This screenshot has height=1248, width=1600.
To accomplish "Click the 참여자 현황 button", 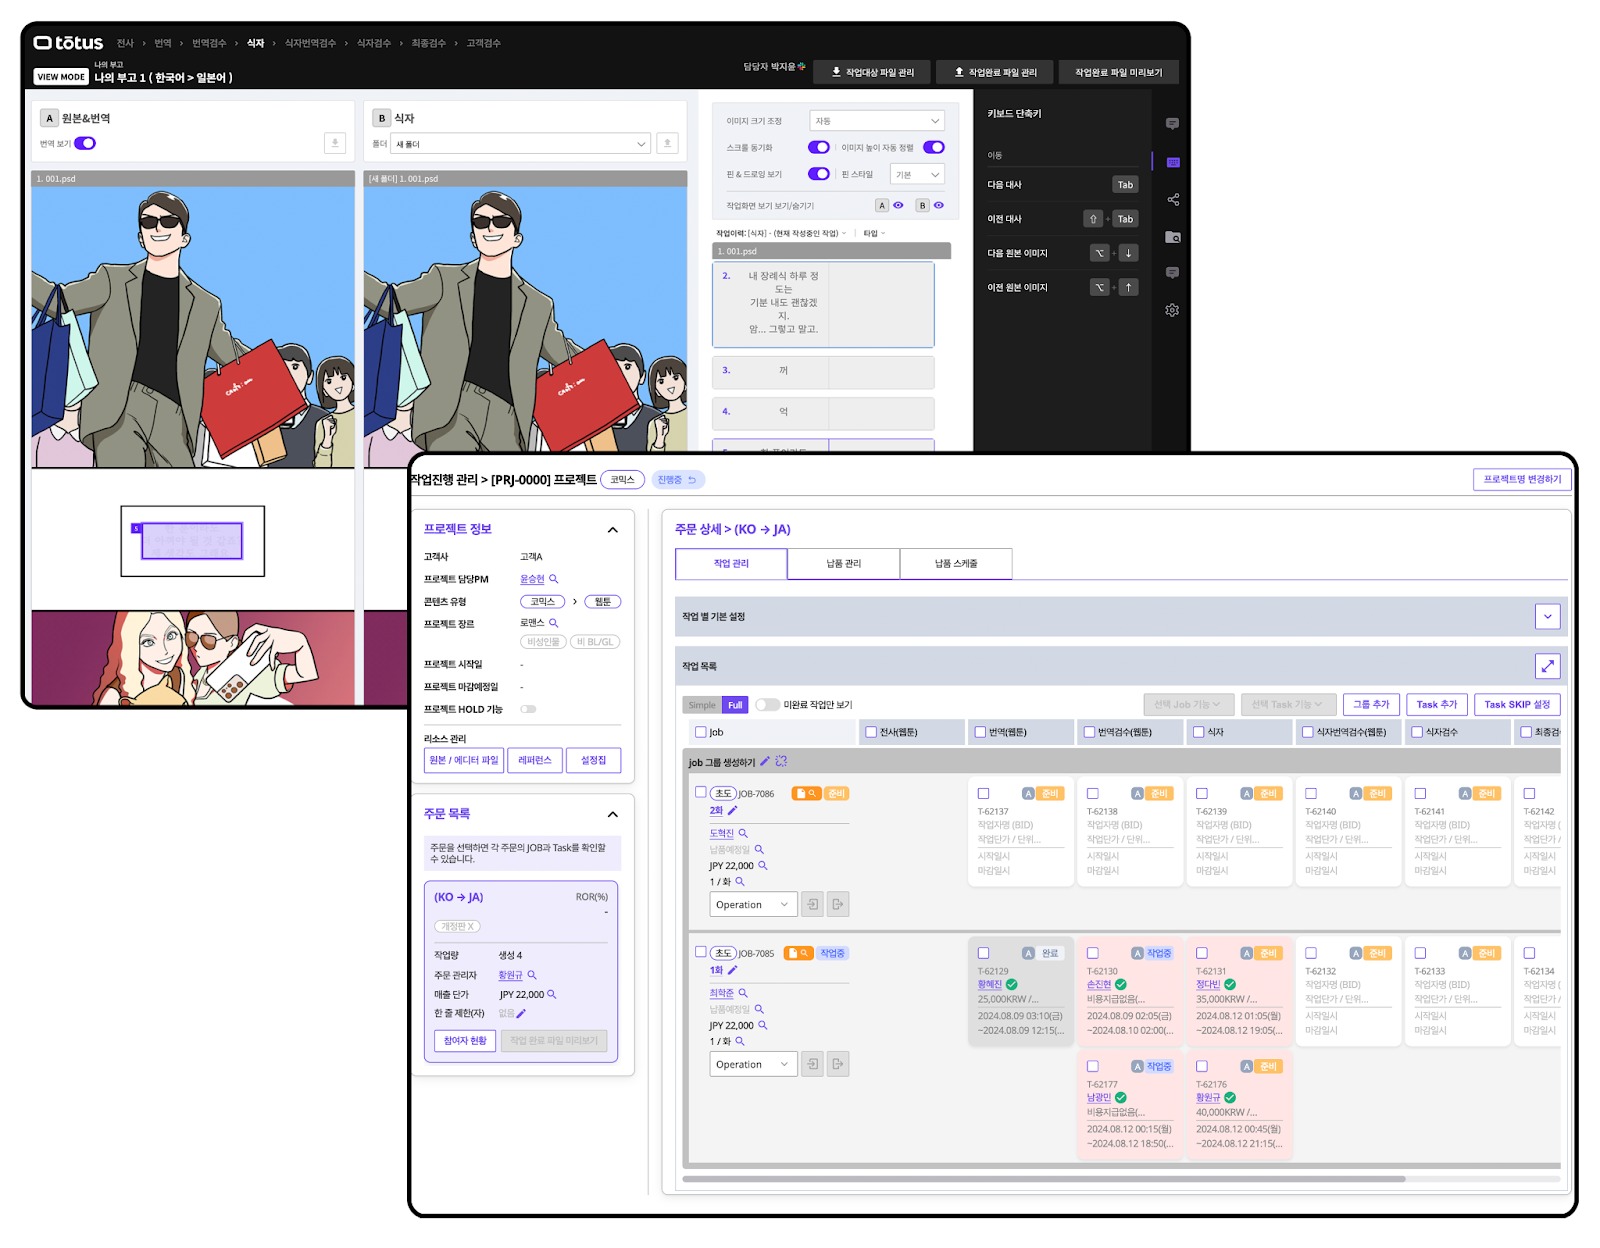I will pos(465,1040).
